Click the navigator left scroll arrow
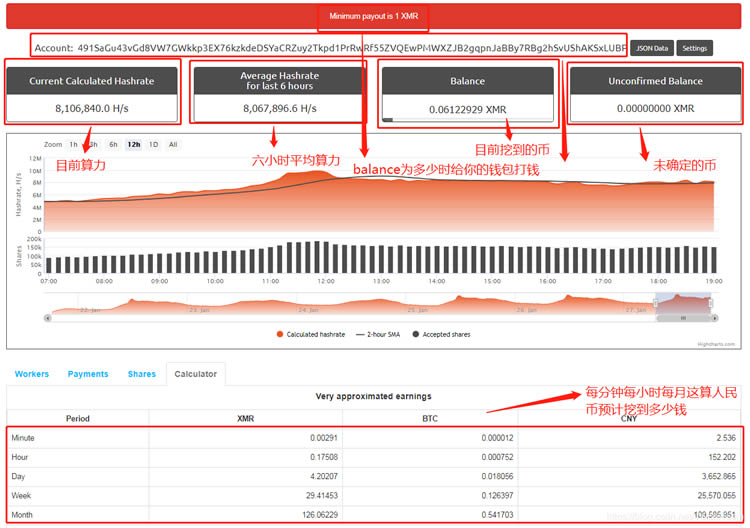 [47, 318]
